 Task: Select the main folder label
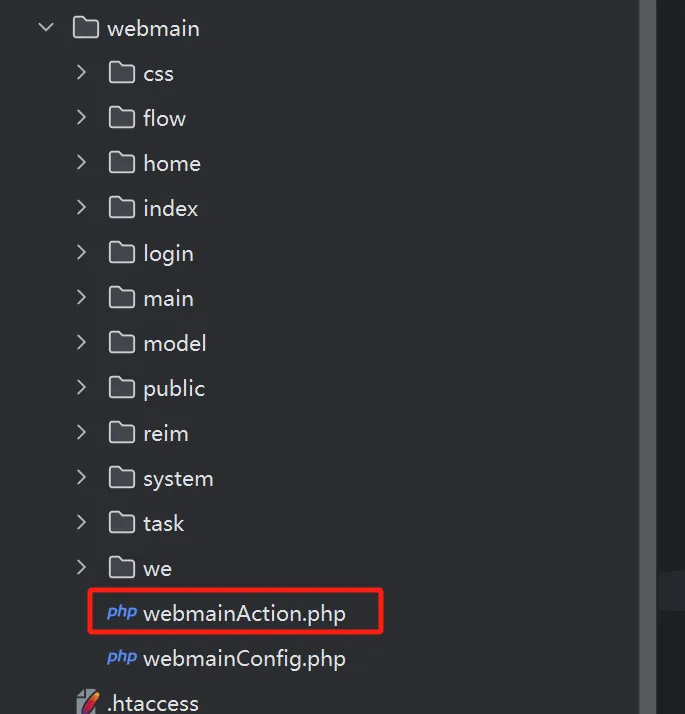pyautogui.click(x=168, y=298)
